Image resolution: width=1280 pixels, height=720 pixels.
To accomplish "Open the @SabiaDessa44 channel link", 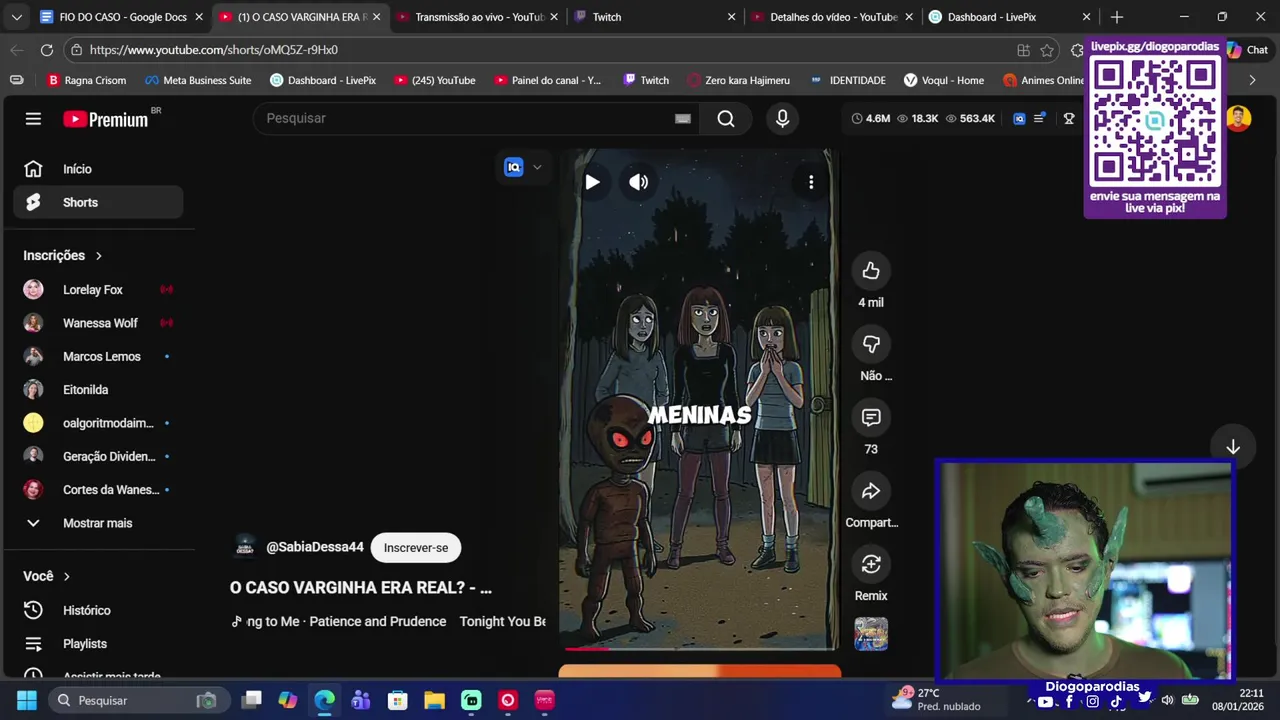I will pos(315,548).
